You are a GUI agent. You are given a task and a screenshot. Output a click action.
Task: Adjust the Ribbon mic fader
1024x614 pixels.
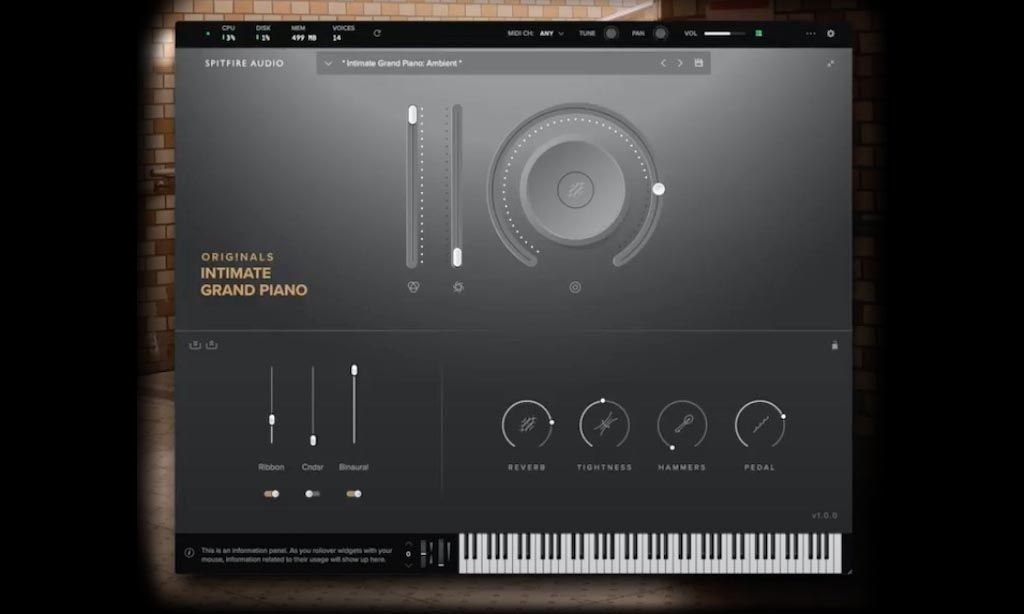tap(272, 419)
